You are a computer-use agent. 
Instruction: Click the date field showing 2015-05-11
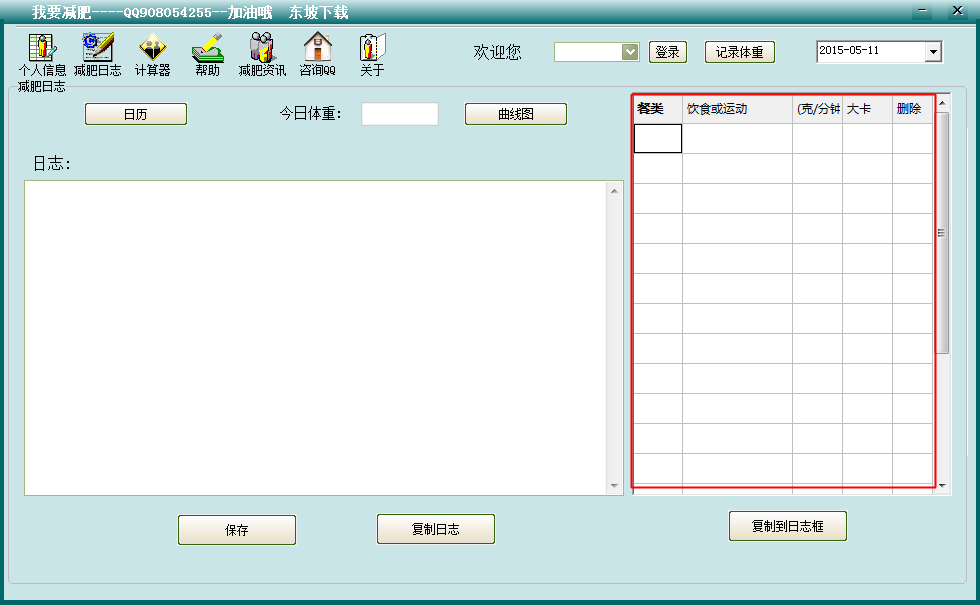pos(871,52)
